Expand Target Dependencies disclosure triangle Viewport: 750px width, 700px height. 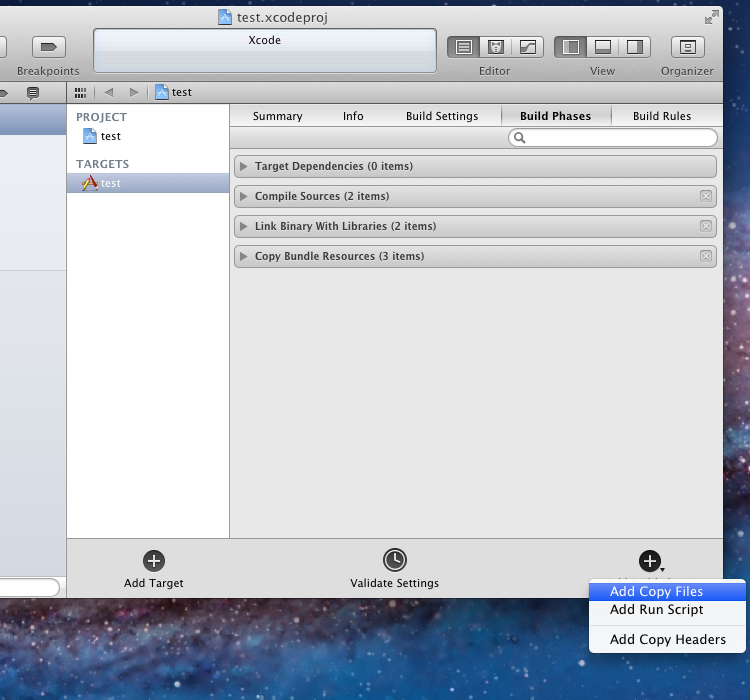point(244,166)
